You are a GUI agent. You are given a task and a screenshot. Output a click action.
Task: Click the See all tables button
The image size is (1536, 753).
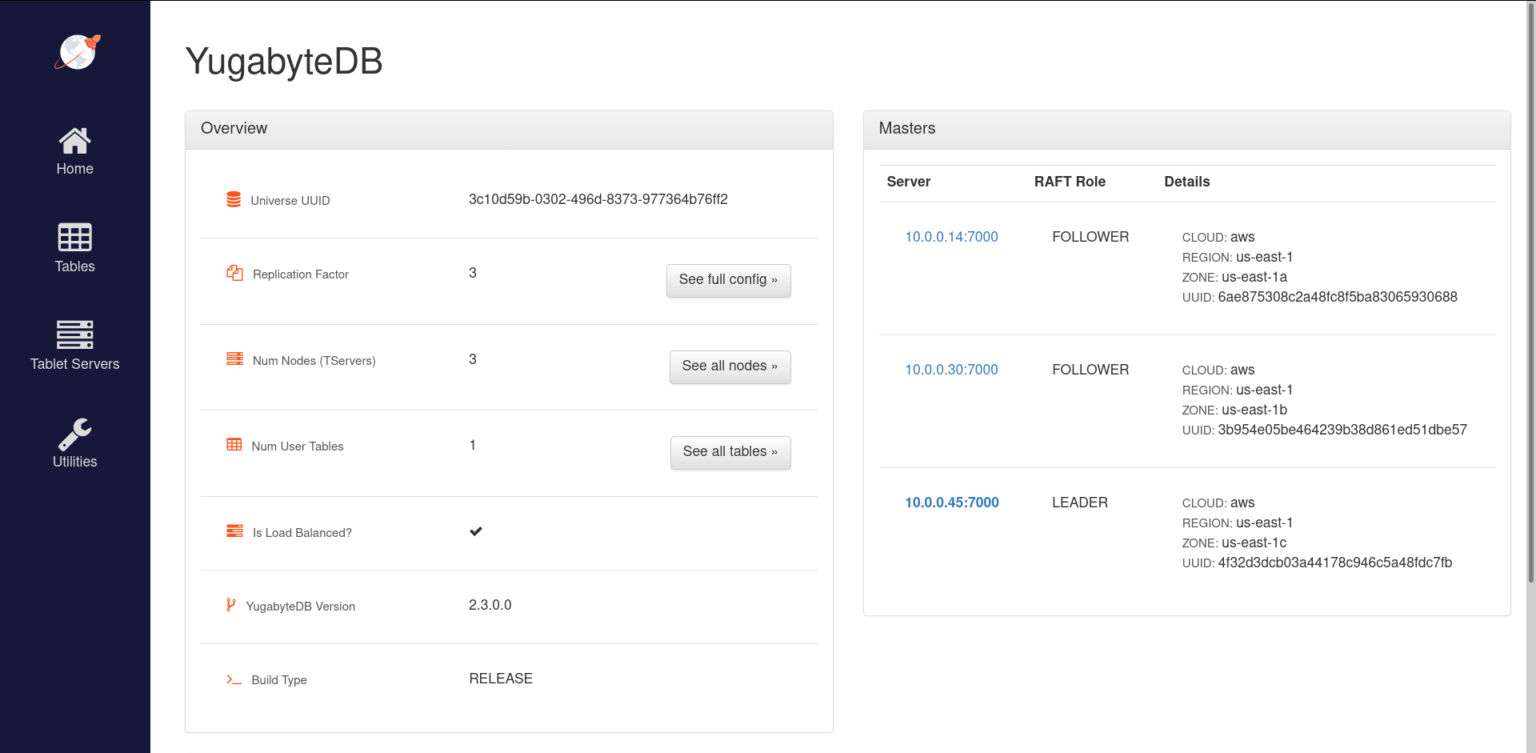click(731, 452)
